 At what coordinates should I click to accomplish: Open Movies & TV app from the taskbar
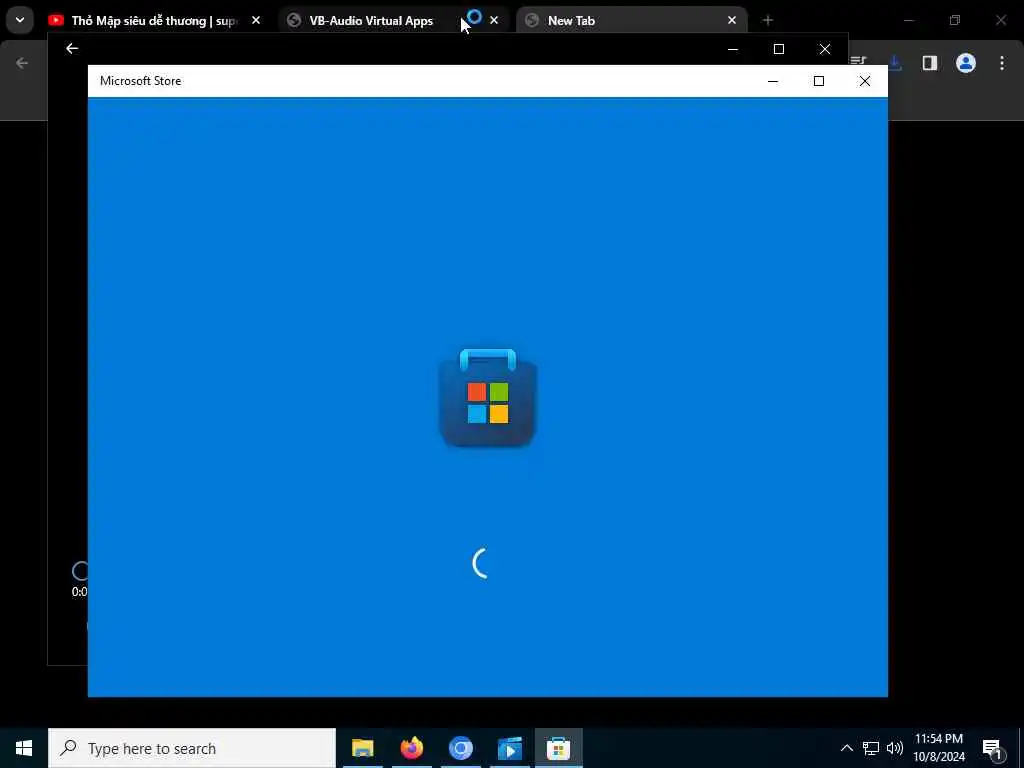tap(509, 748)
